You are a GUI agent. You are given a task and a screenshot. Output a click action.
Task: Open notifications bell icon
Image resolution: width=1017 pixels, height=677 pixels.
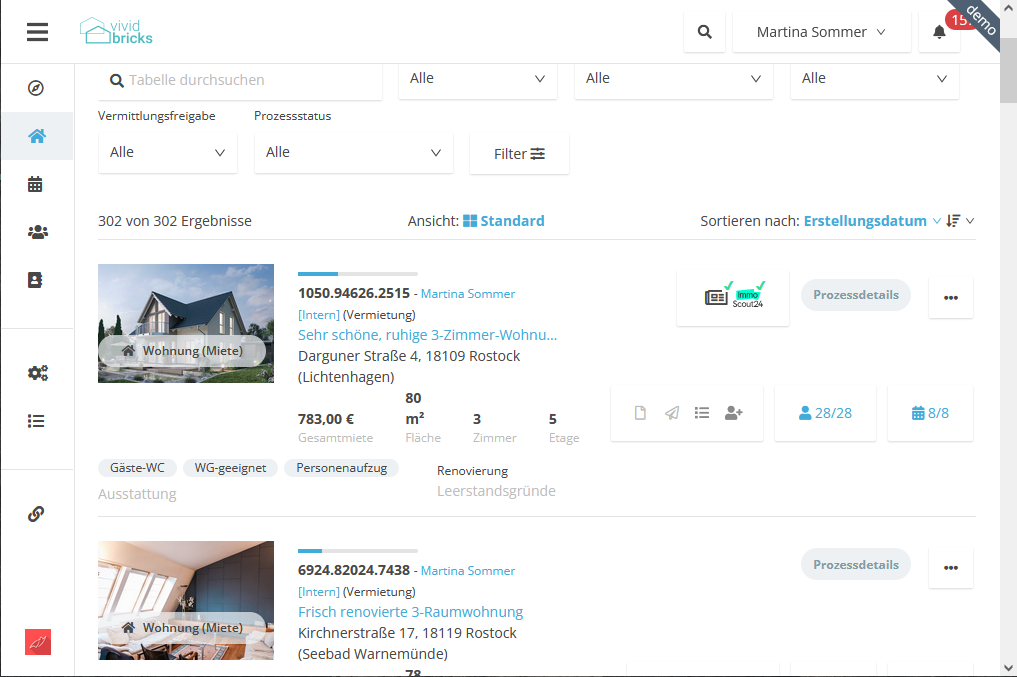pos(939,32)
